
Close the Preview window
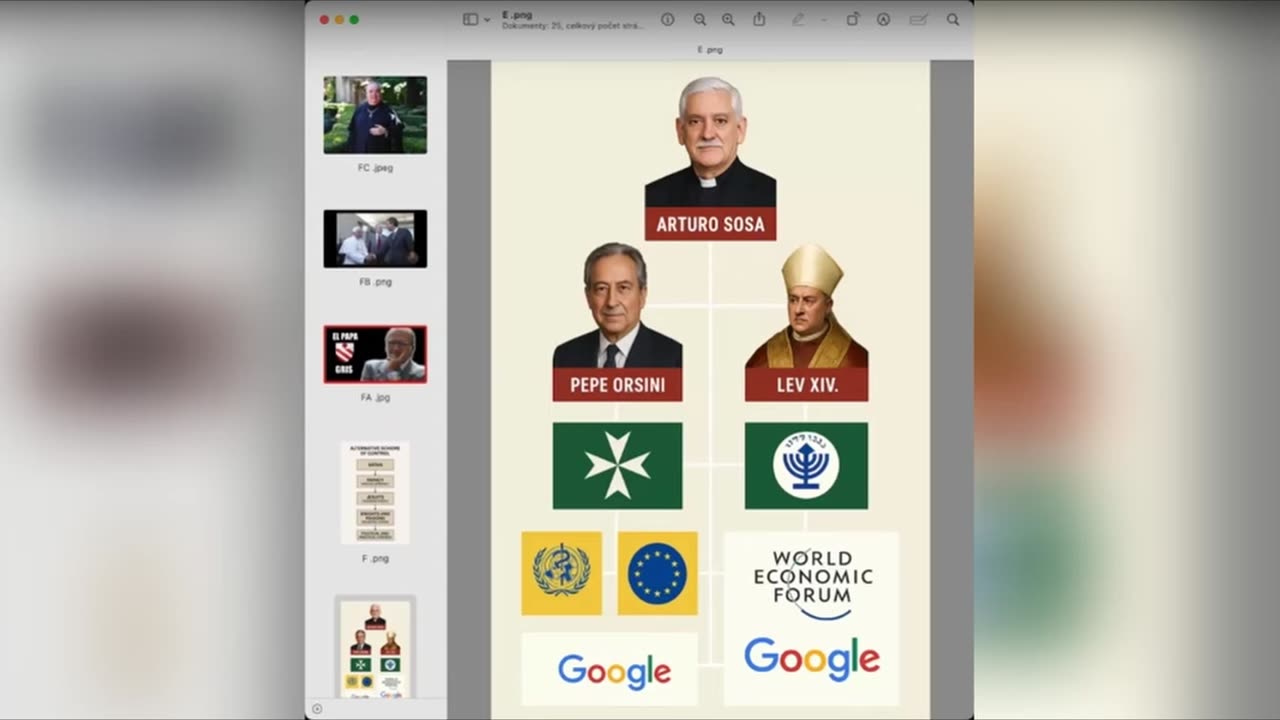point(324,20)
